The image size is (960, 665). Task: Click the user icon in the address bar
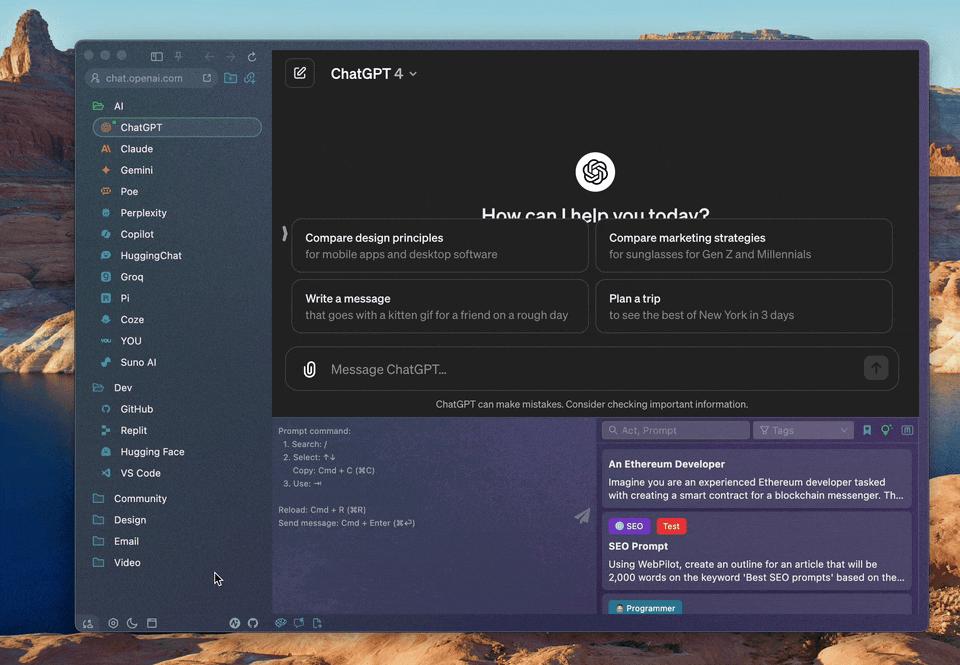(x=95, y=78)
